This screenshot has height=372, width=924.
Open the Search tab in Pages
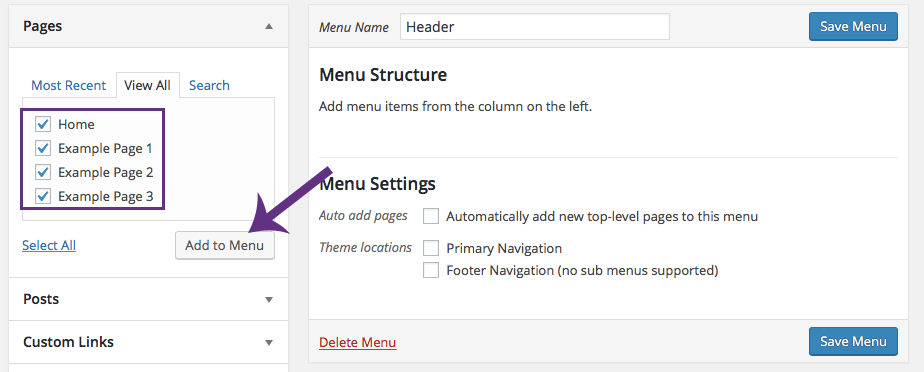click(209, 85)
